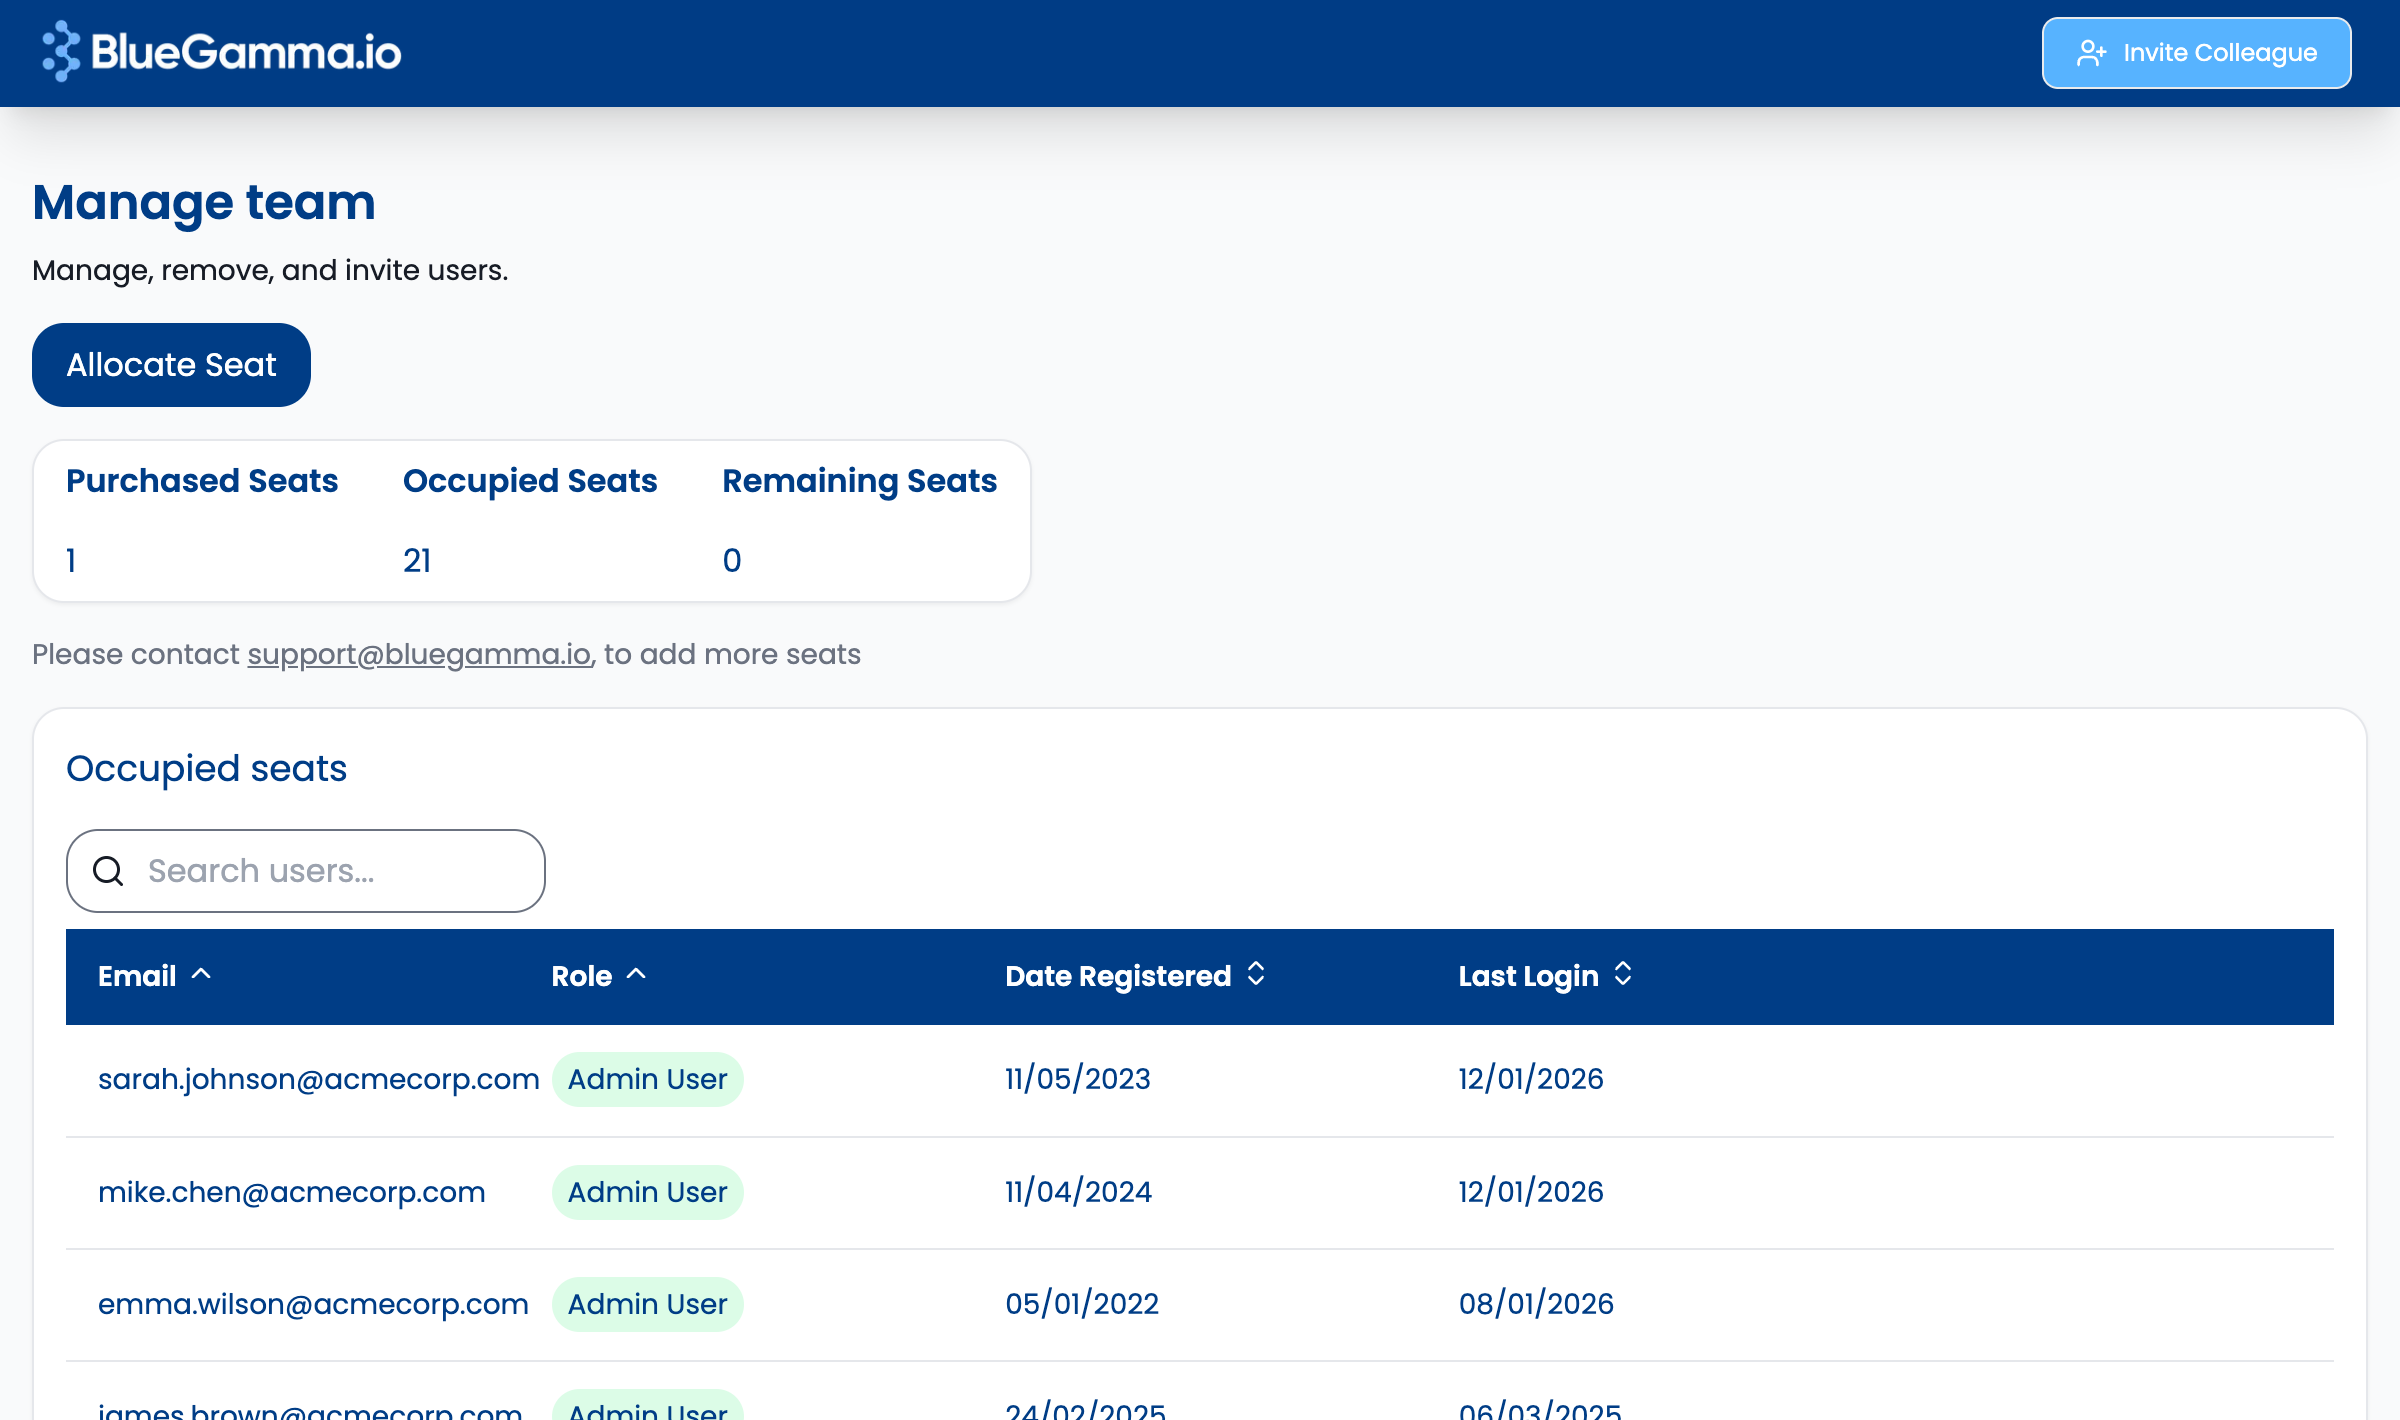2400x1420 pixels.
Task: Click the Purchased Seats label
Action: pyautogui.click(x=202, y=481)
